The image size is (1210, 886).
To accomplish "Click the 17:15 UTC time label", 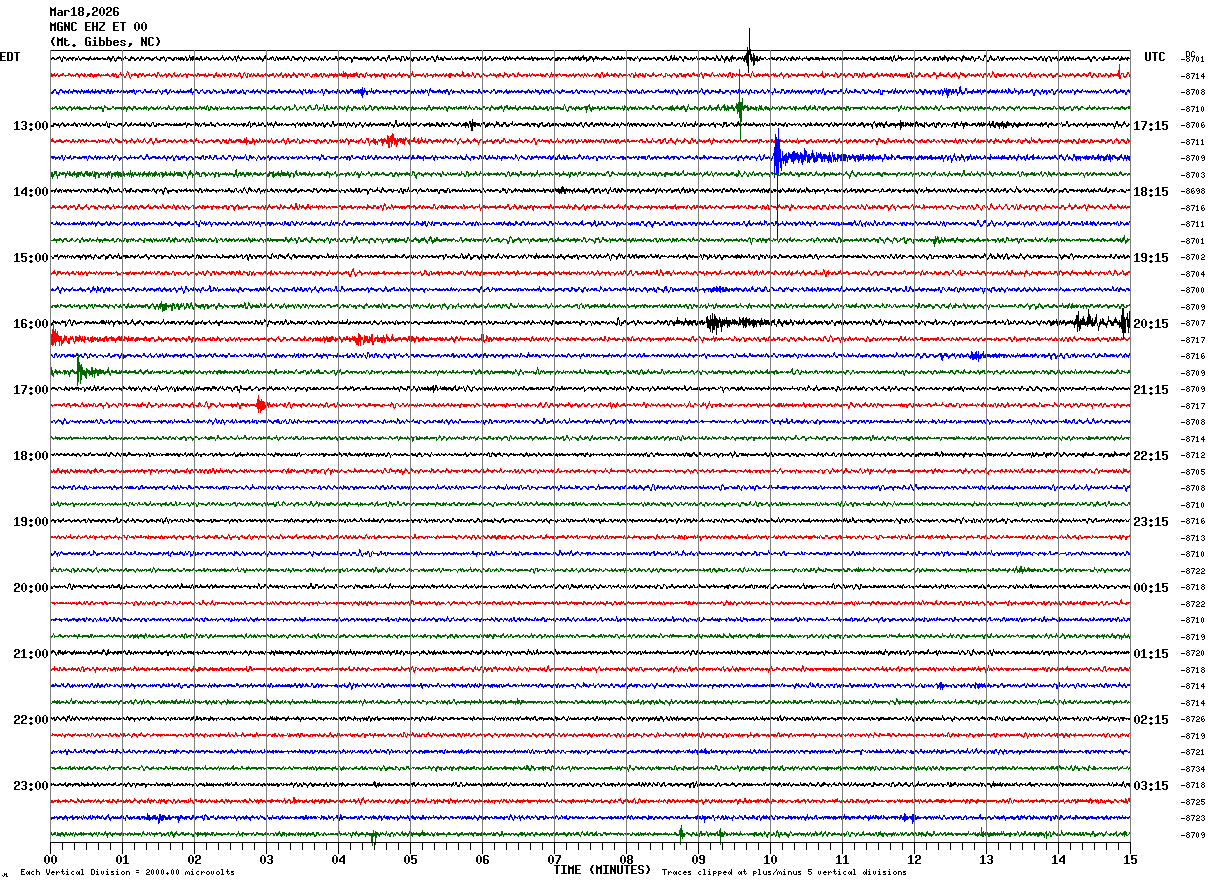I will coord(1151,126).
